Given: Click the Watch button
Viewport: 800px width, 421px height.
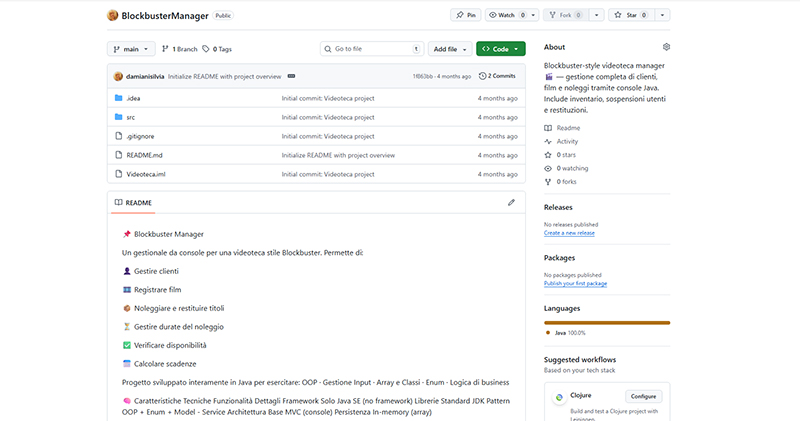Looking at the screenshot, I should tap(507, 15).
